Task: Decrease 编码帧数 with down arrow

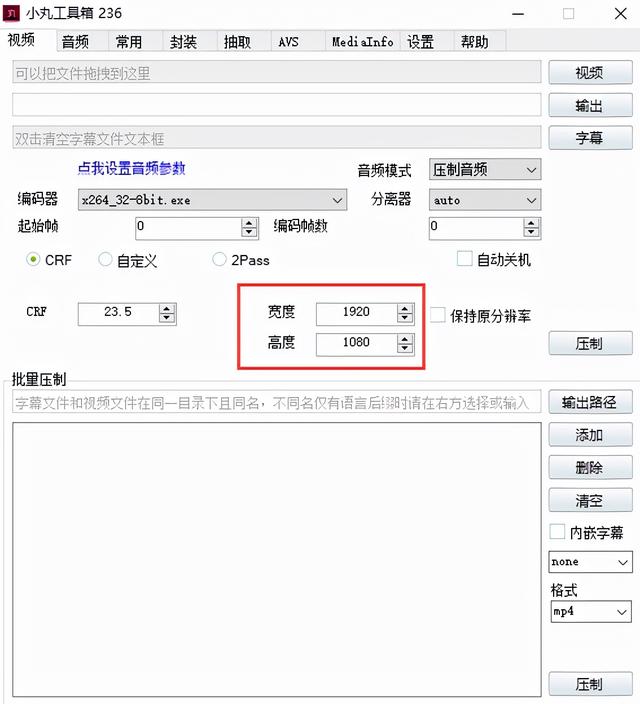Action: tap(531, 233)
